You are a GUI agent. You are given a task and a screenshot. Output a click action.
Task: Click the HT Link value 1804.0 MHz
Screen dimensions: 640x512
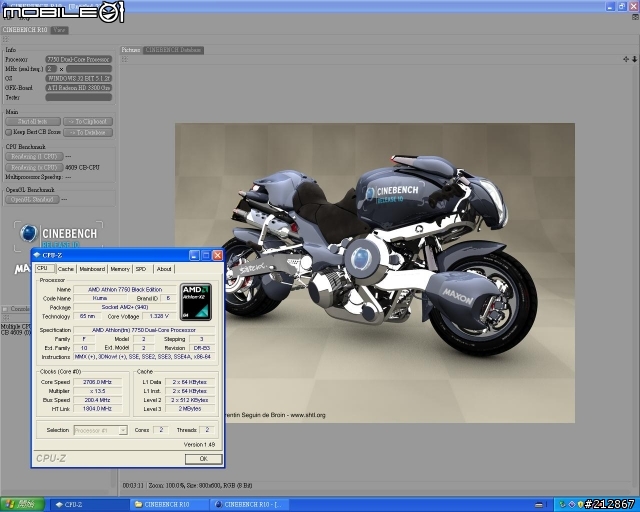point(98,409)
